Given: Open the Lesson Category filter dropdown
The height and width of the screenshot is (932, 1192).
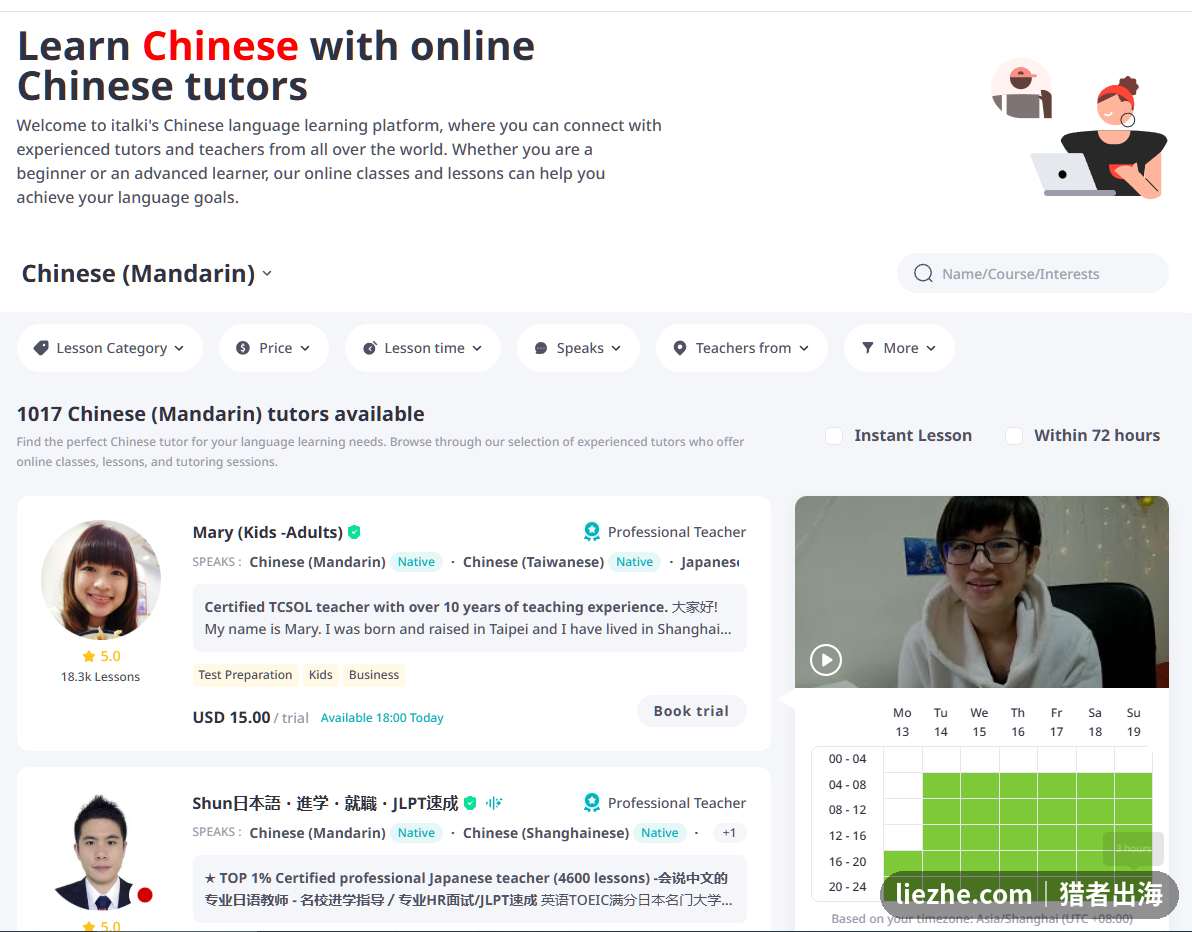Looking at the screenshot, I should click(109, 348).
